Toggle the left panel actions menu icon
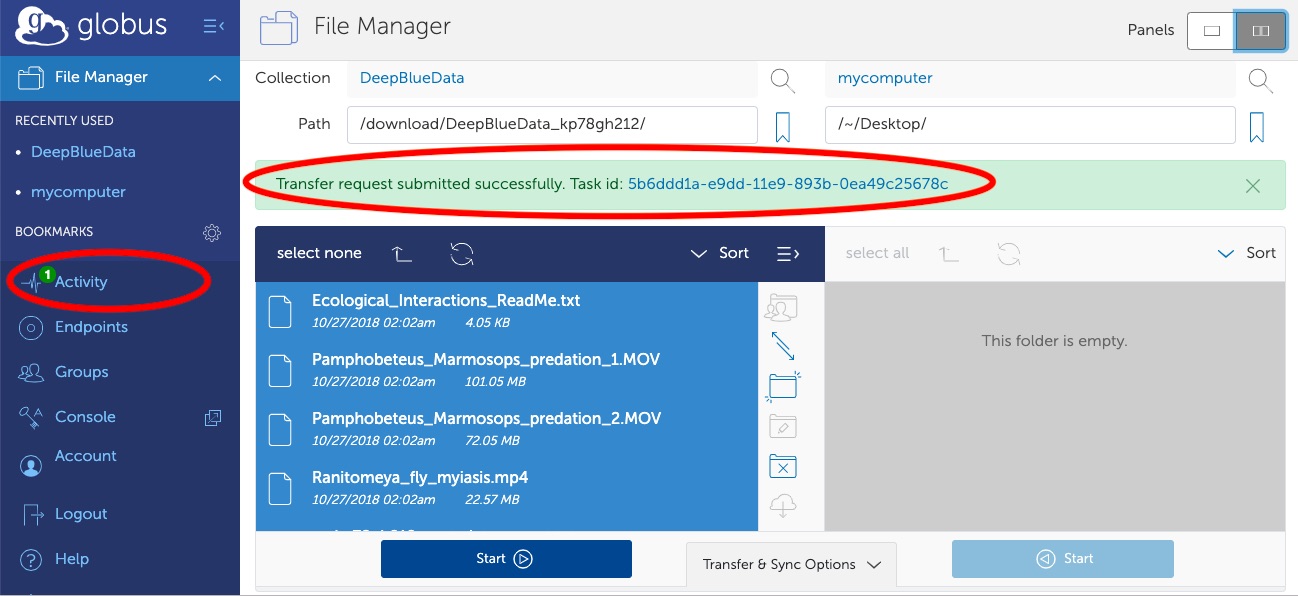 coord(788,254)
